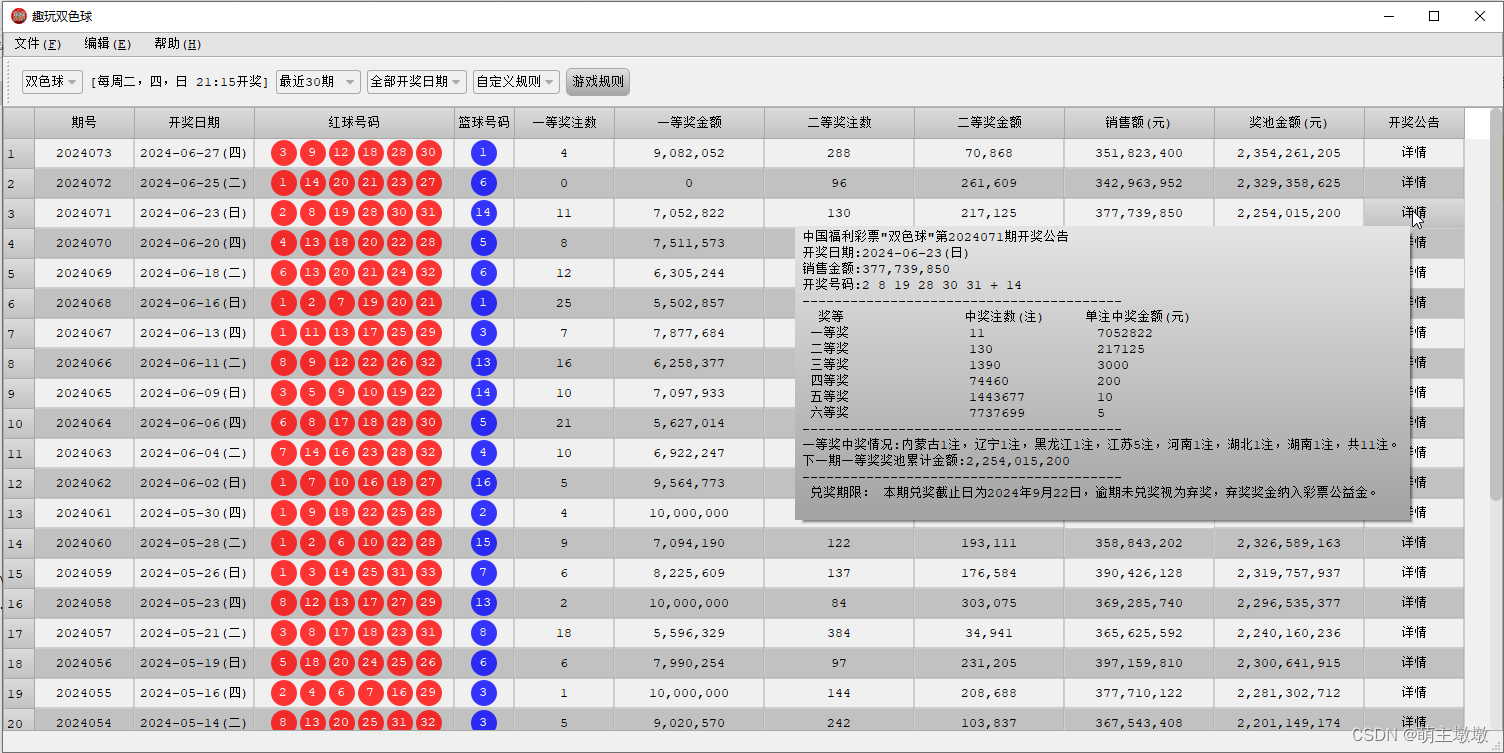Image resolution: width=1504 pixels, height=753 pixels.
Task: Click blue ball 16 in row 2024062
Action: point(483,483)
